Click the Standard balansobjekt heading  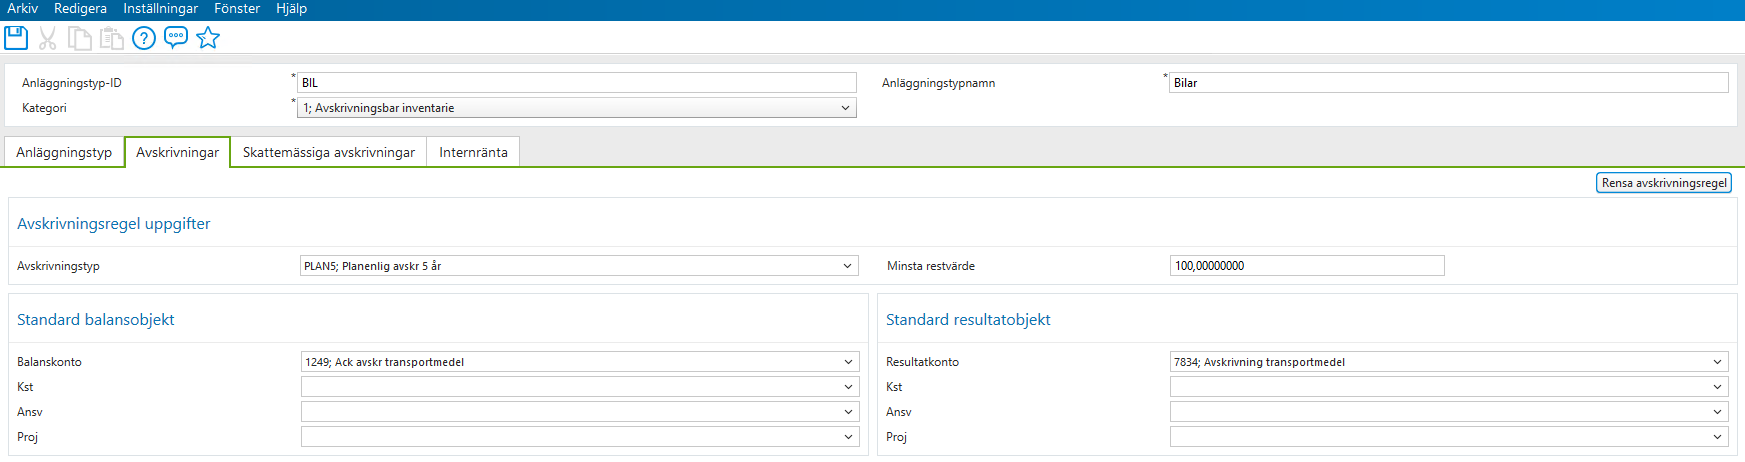pyautogui.click(x=96, y=320)
